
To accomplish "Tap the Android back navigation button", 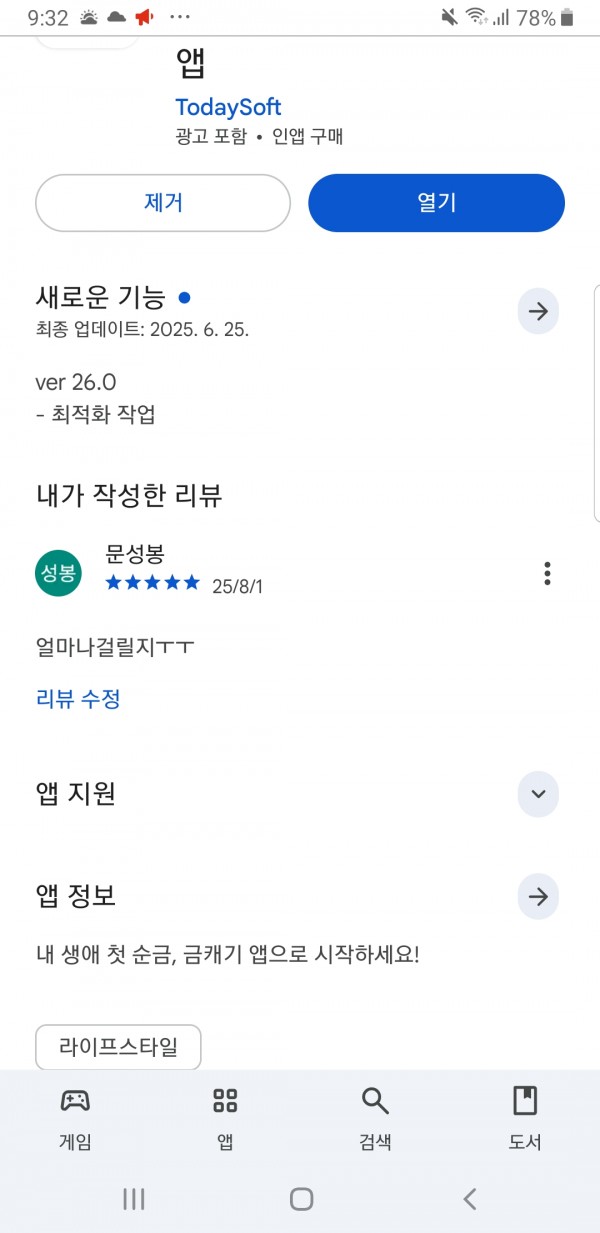I will click(469, 1199).
